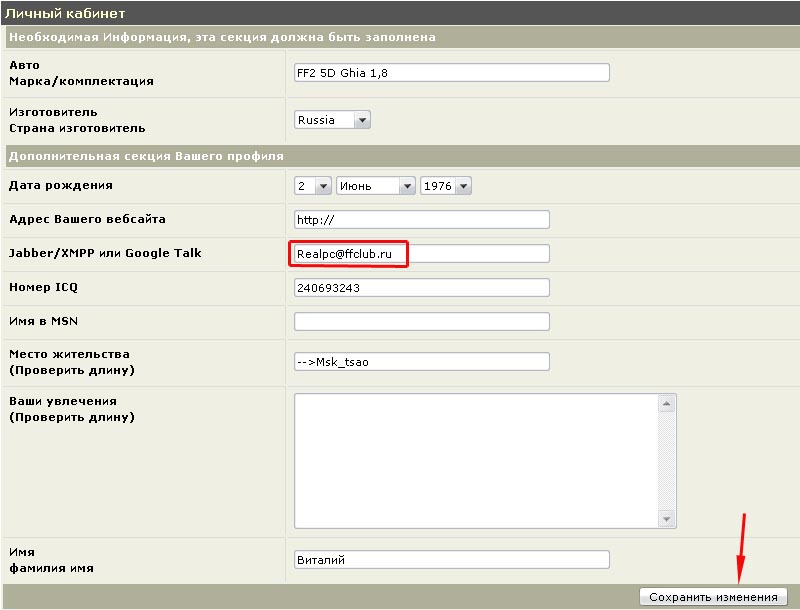Click the 'фамилия имя' label
The height and width of the screenshot is (610, 800).
pos(51,568)
